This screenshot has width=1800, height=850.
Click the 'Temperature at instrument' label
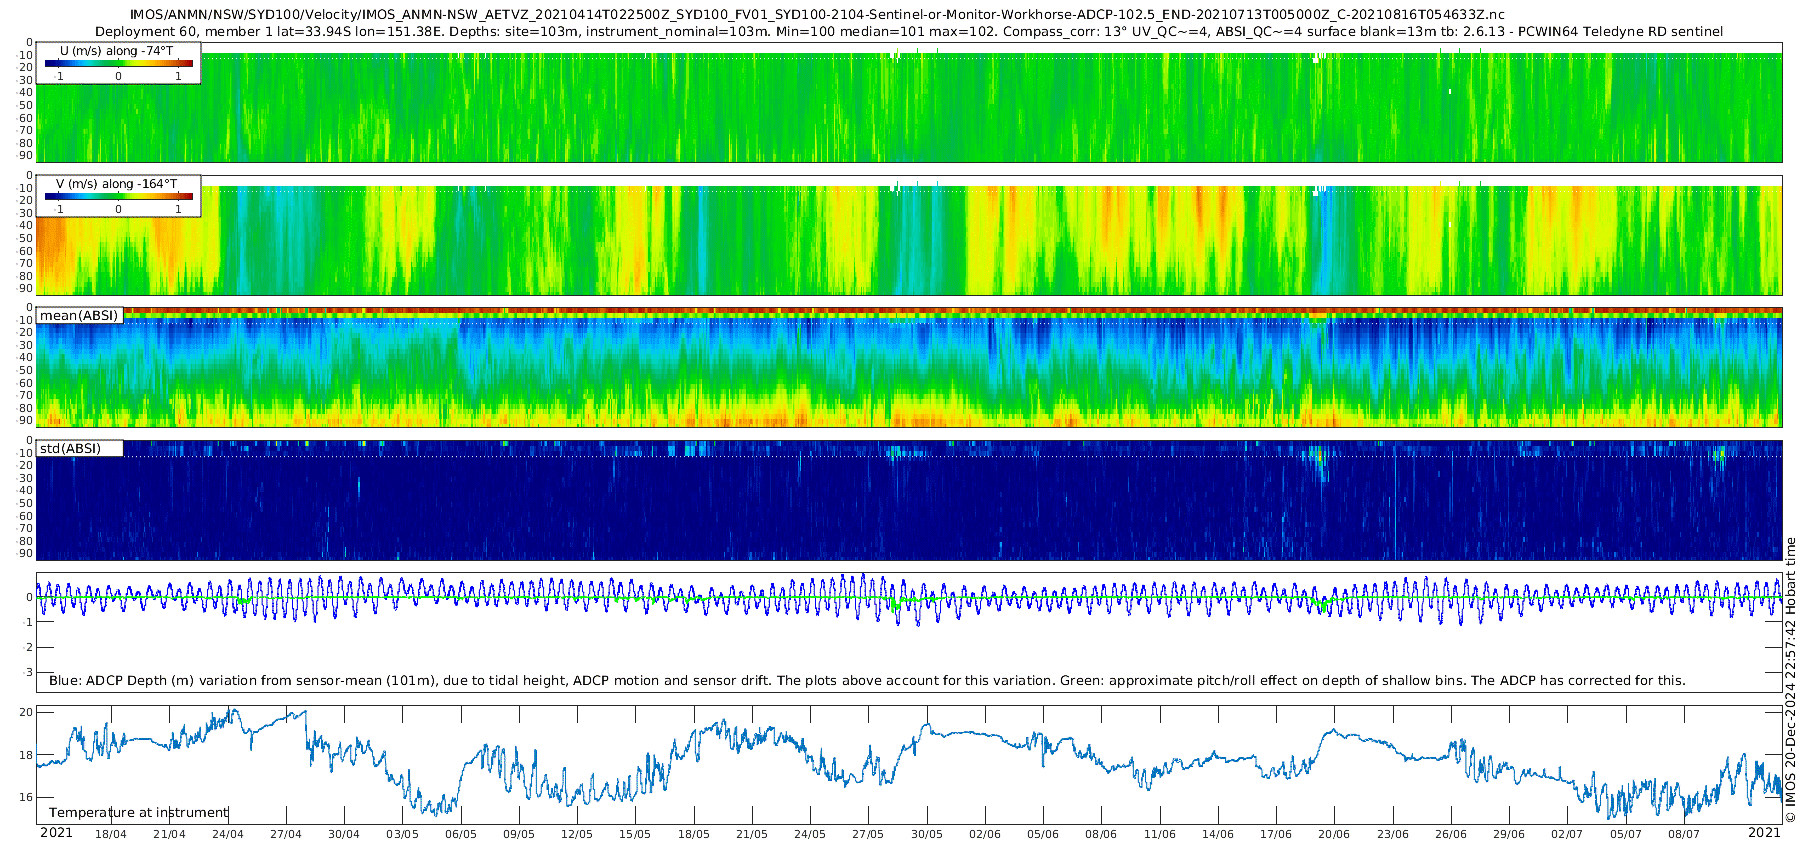pos(138,813)
